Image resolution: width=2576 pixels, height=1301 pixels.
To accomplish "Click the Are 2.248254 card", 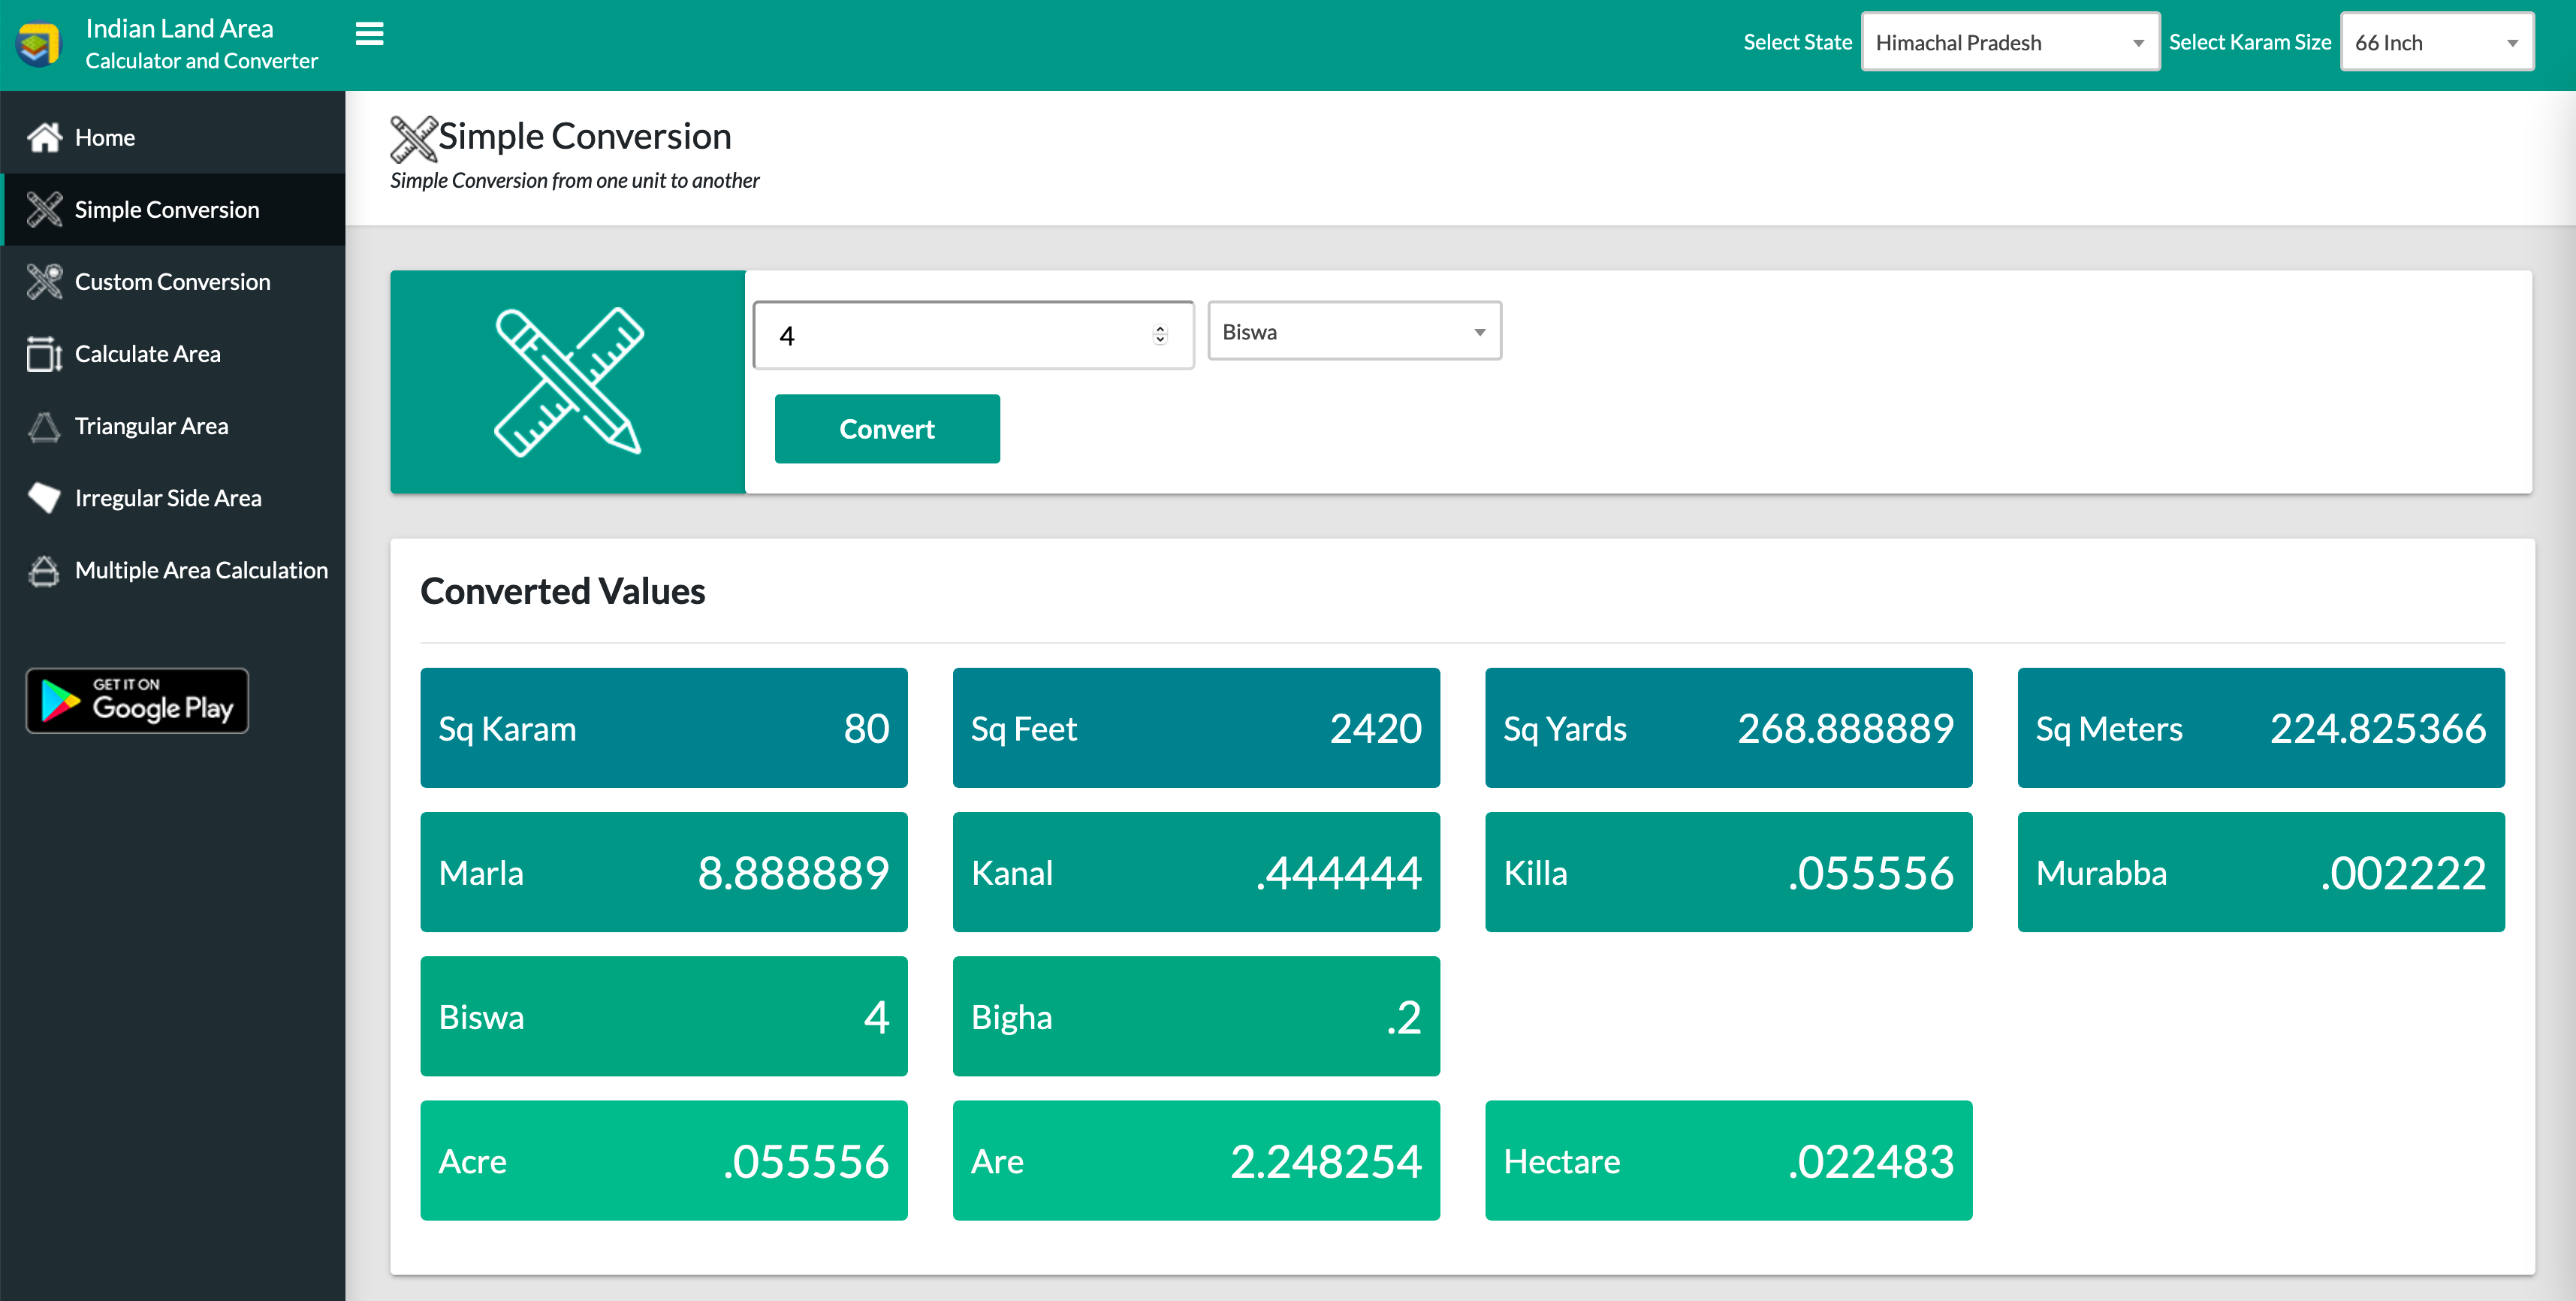I will pyautogui.click(x=1196, y=1160).
